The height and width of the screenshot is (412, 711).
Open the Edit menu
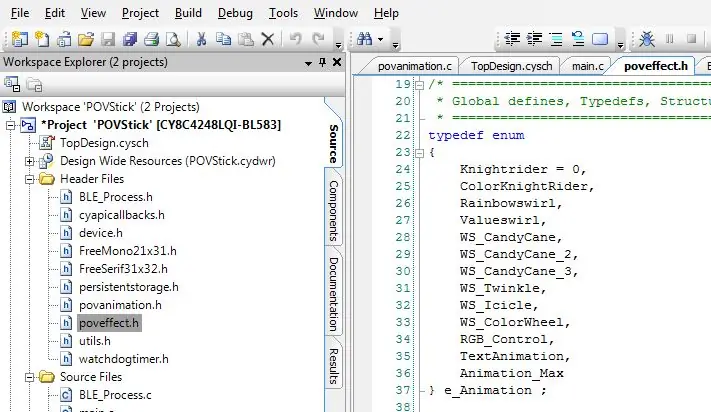point(55,13)
